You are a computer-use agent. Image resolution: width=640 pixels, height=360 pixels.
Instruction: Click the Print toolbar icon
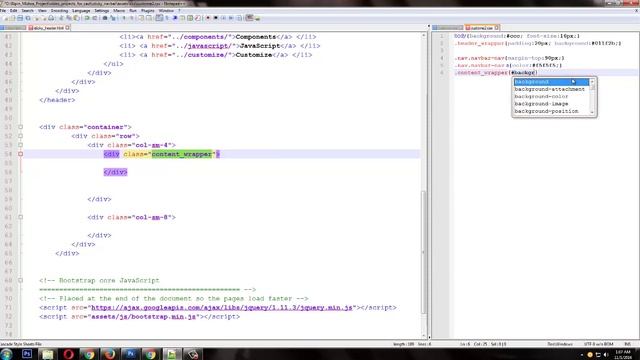[51, 18]
